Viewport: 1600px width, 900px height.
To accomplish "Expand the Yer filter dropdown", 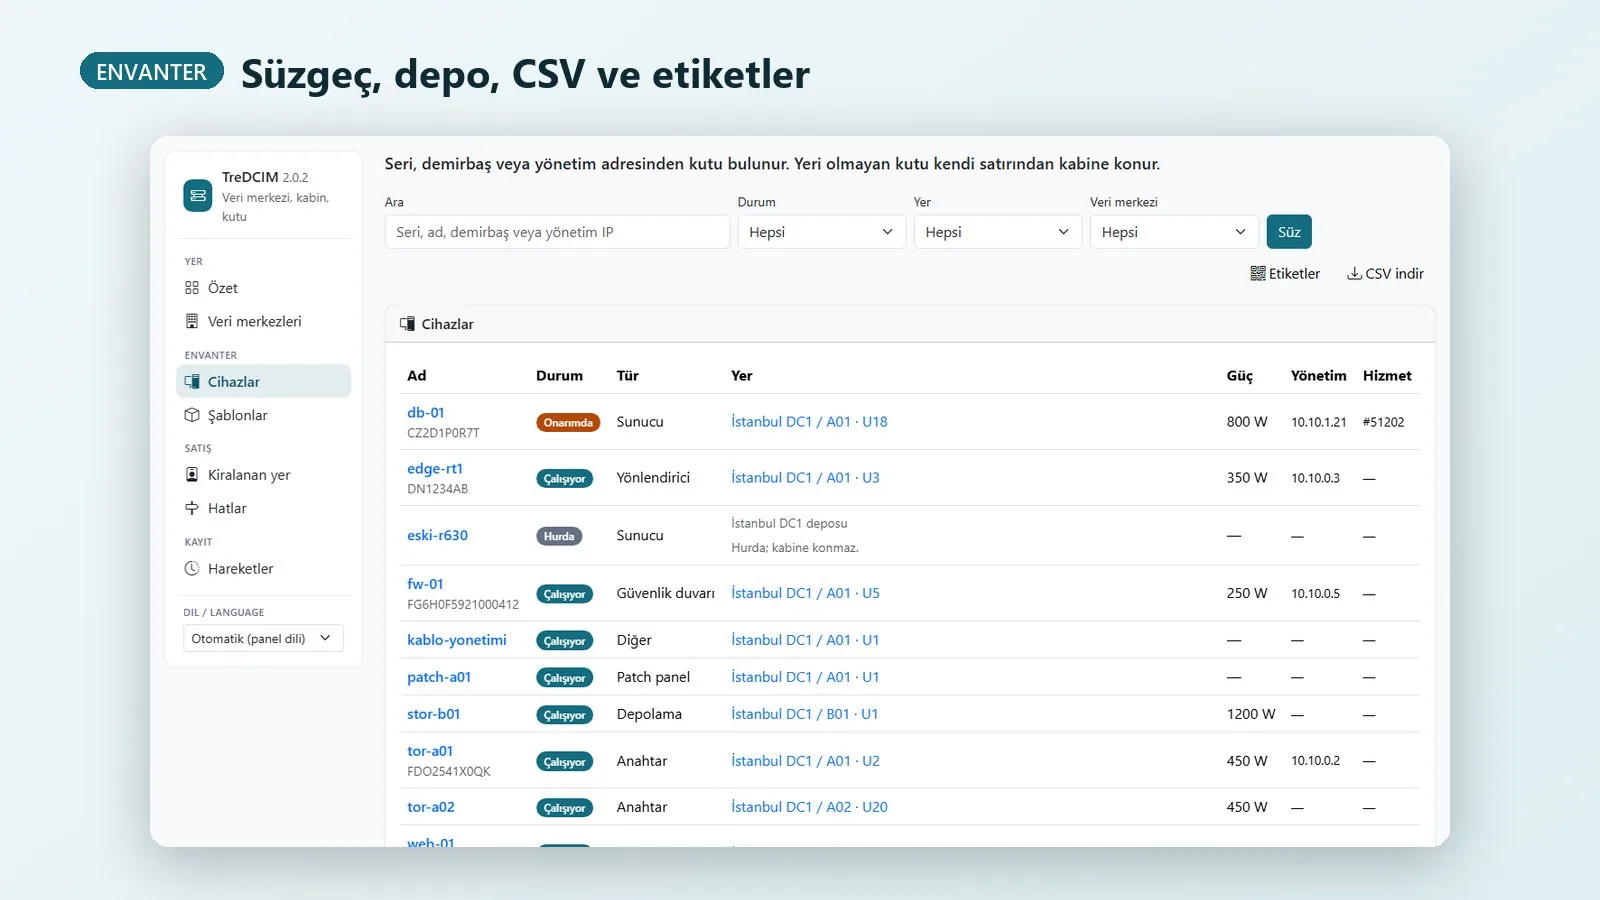I will 998,232.
